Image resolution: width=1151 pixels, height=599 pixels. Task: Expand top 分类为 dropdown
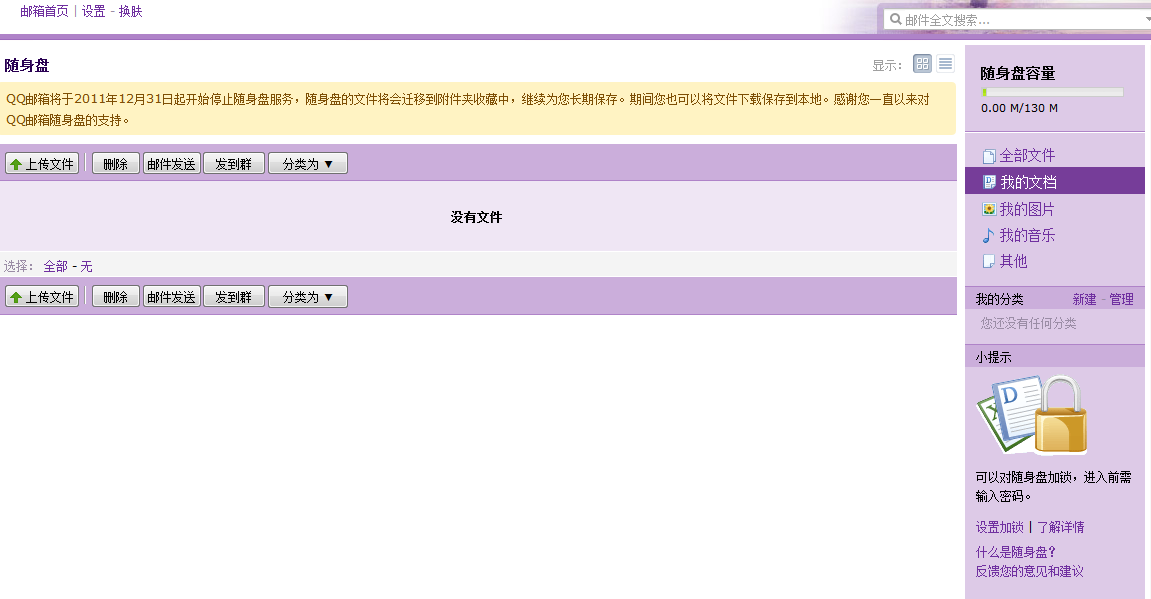308,164
